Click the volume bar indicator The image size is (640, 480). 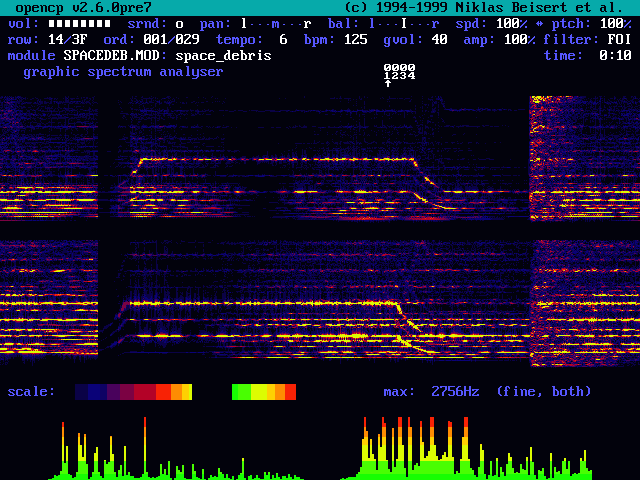coord(79,24)
